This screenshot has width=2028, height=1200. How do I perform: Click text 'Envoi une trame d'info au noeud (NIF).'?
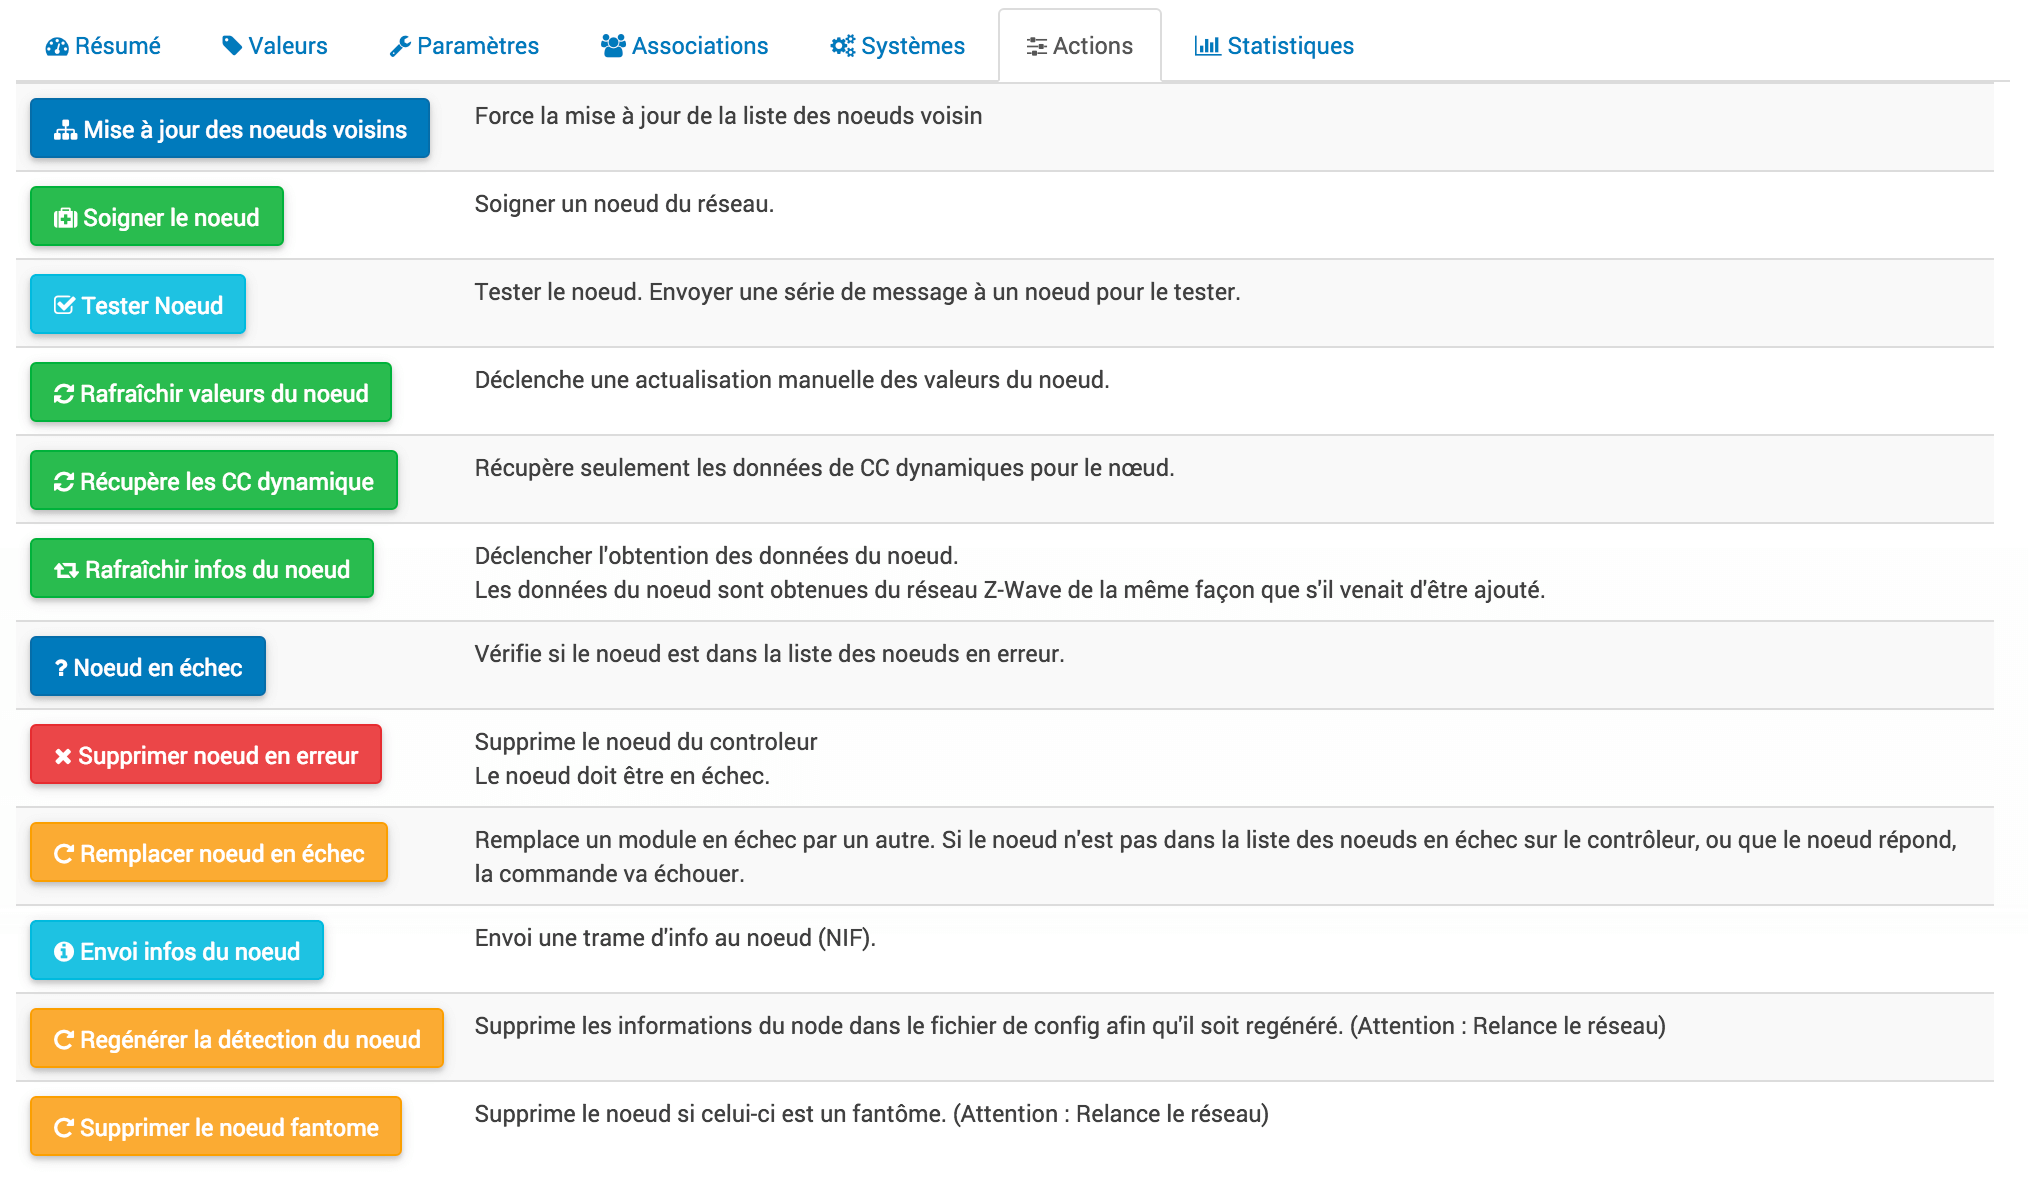coord(675,938)
